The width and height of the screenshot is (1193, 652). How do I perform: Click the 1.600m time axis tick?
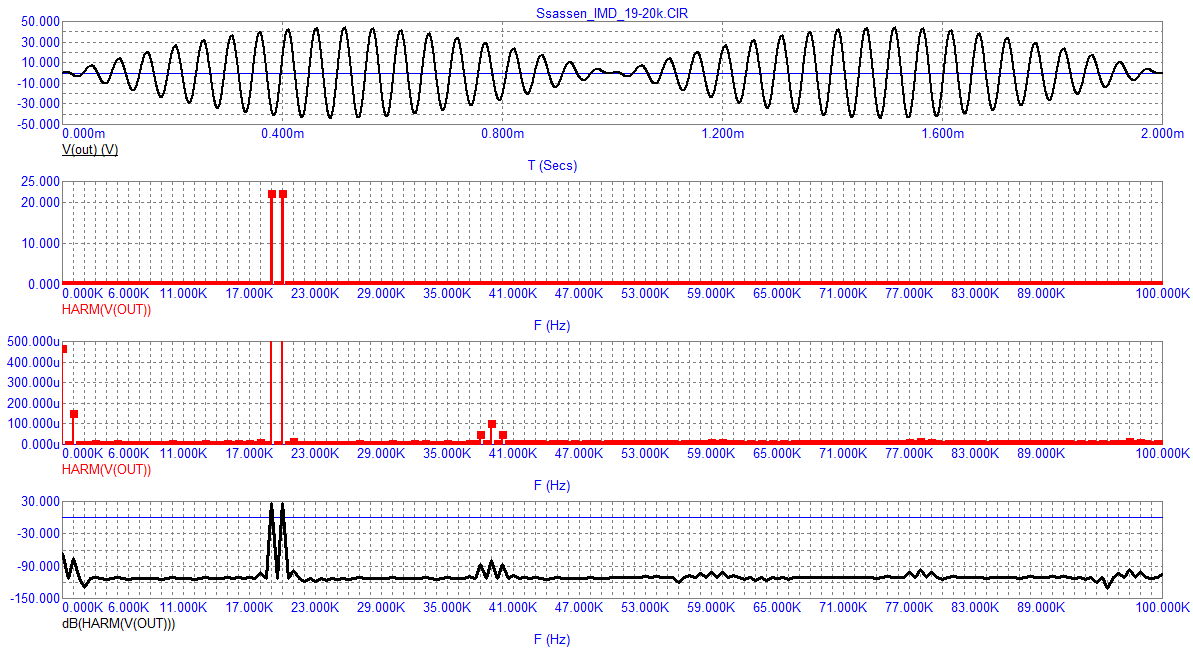coord(942,134)
